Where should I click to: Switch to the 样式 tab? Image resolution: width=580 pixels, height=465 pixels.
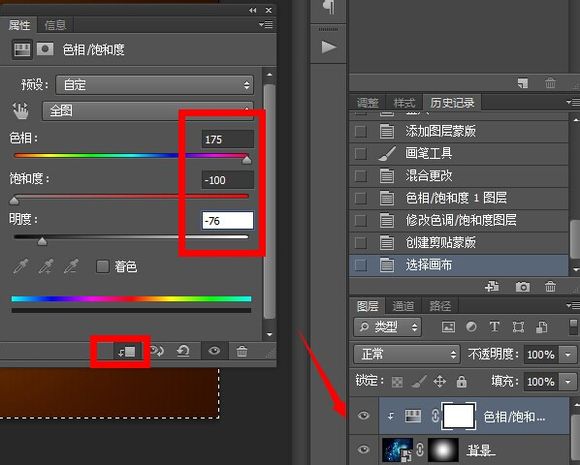404,102
